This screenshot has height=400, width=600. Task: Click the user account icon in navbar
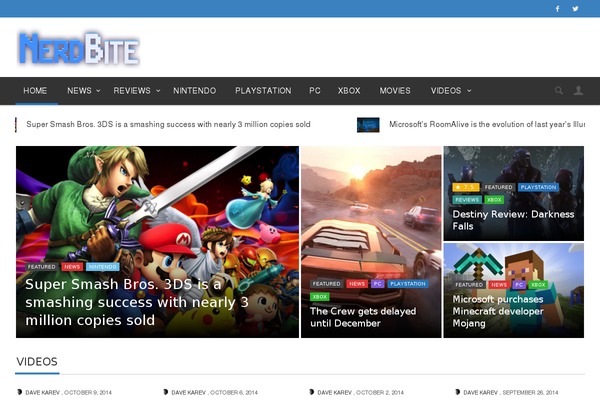pyautogui.click(x=578, y=91)
